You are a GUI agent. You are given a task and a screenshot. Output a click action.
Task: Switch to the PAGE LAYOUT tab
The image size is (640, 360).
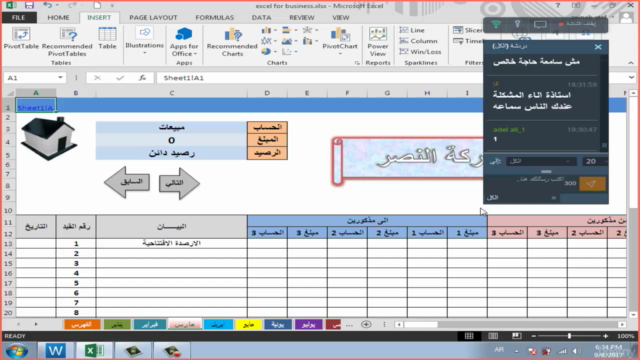point(153,18)
